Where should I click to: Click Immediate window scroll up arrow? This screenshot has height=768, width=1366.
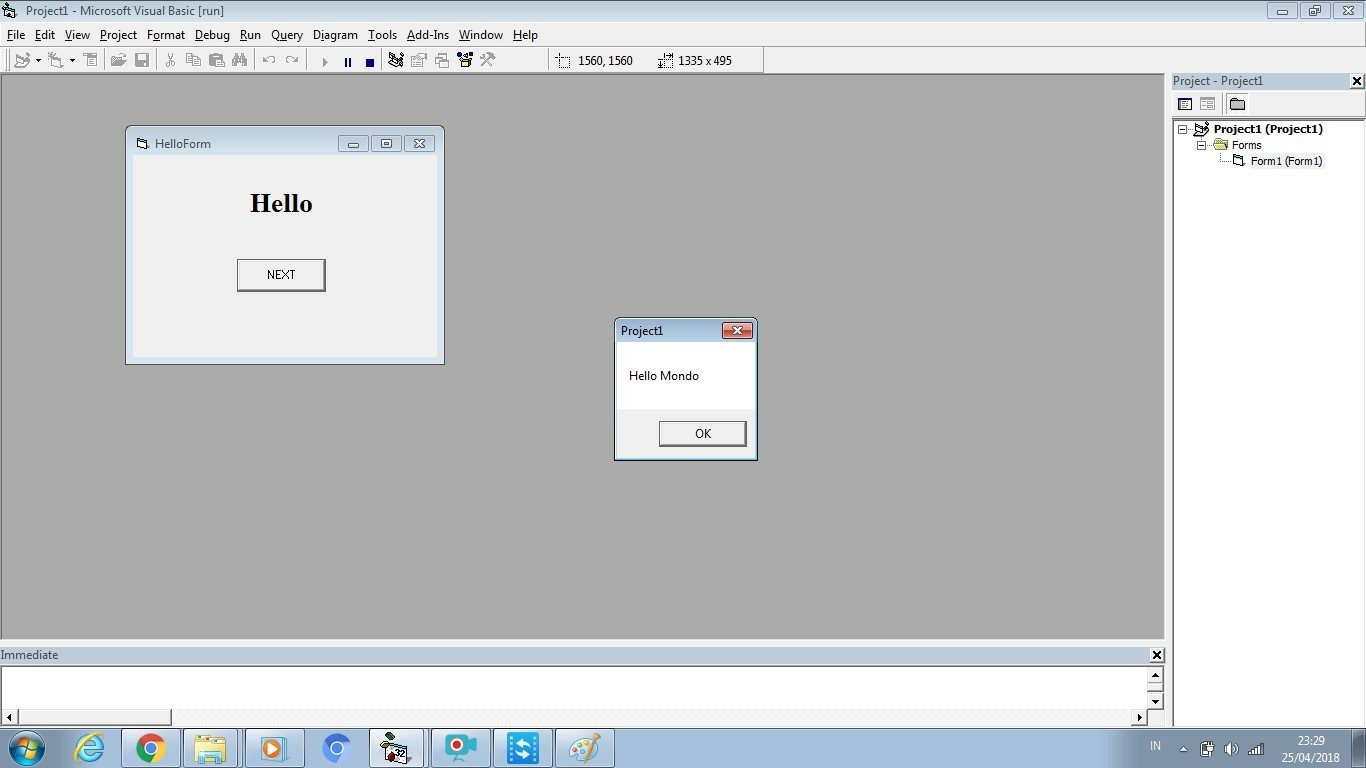[1155, 675]
